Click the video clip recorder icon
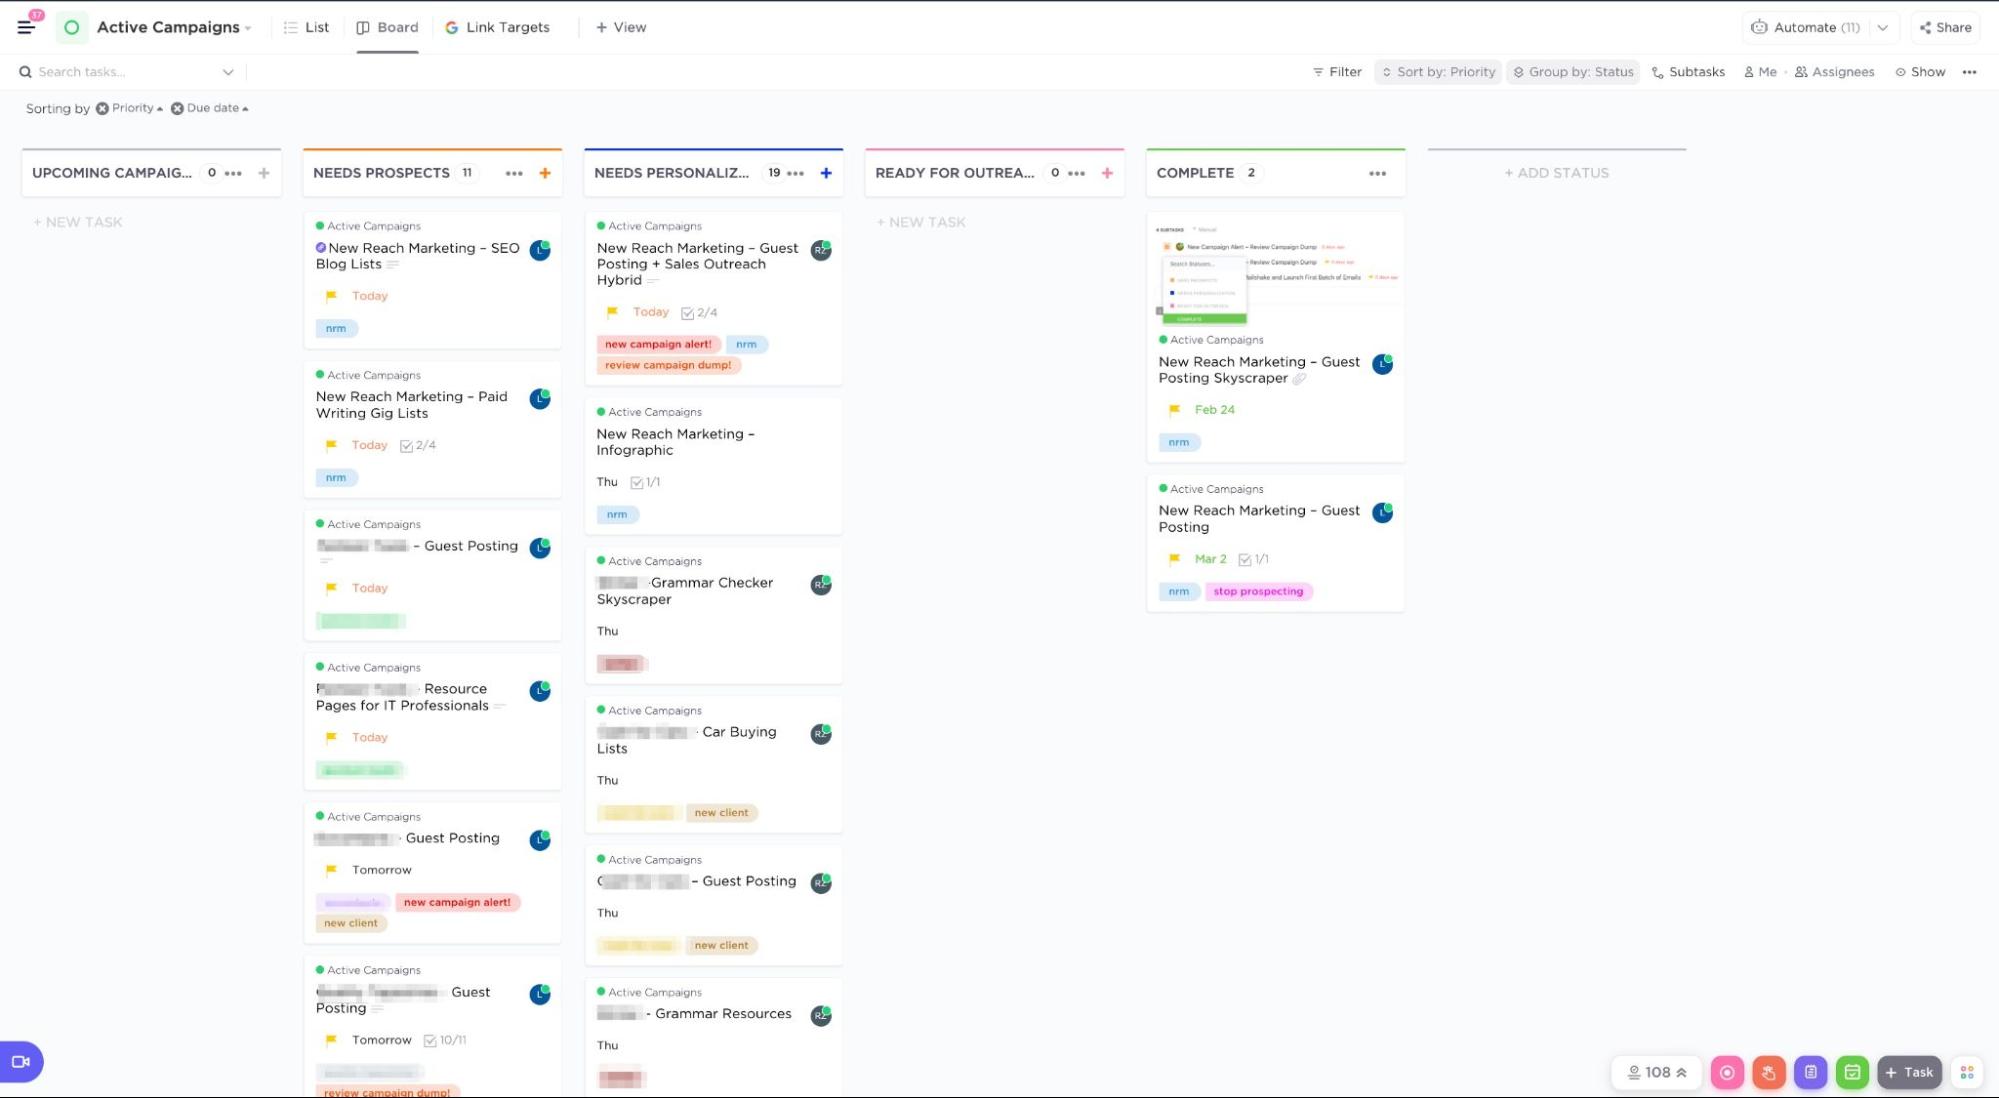Image resolution: width=1999 pixels, height=1098 pixels. [20, 1062]
